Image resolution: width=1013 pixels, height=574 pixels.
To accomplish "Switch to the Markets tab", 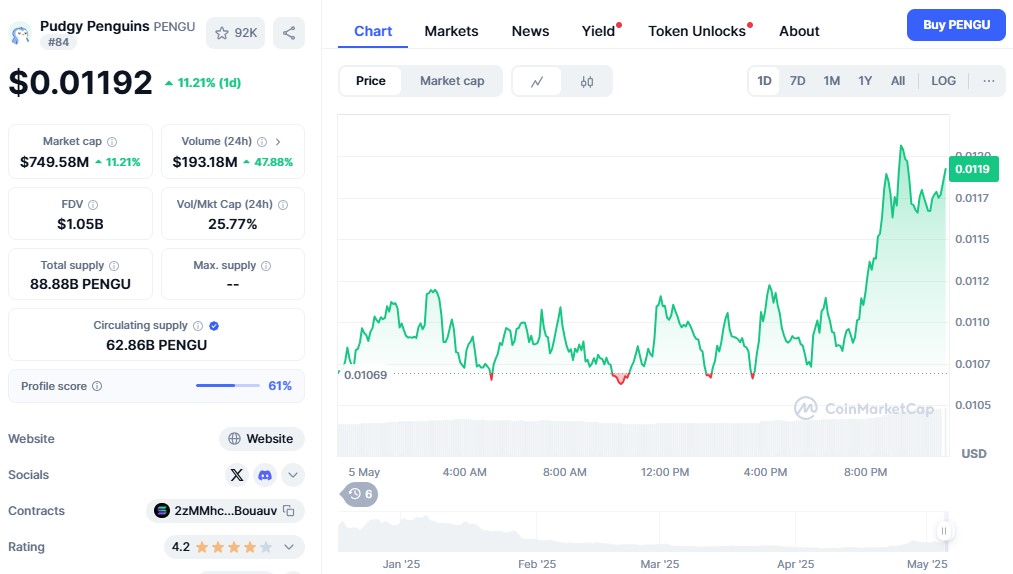I will pos(451,31).
